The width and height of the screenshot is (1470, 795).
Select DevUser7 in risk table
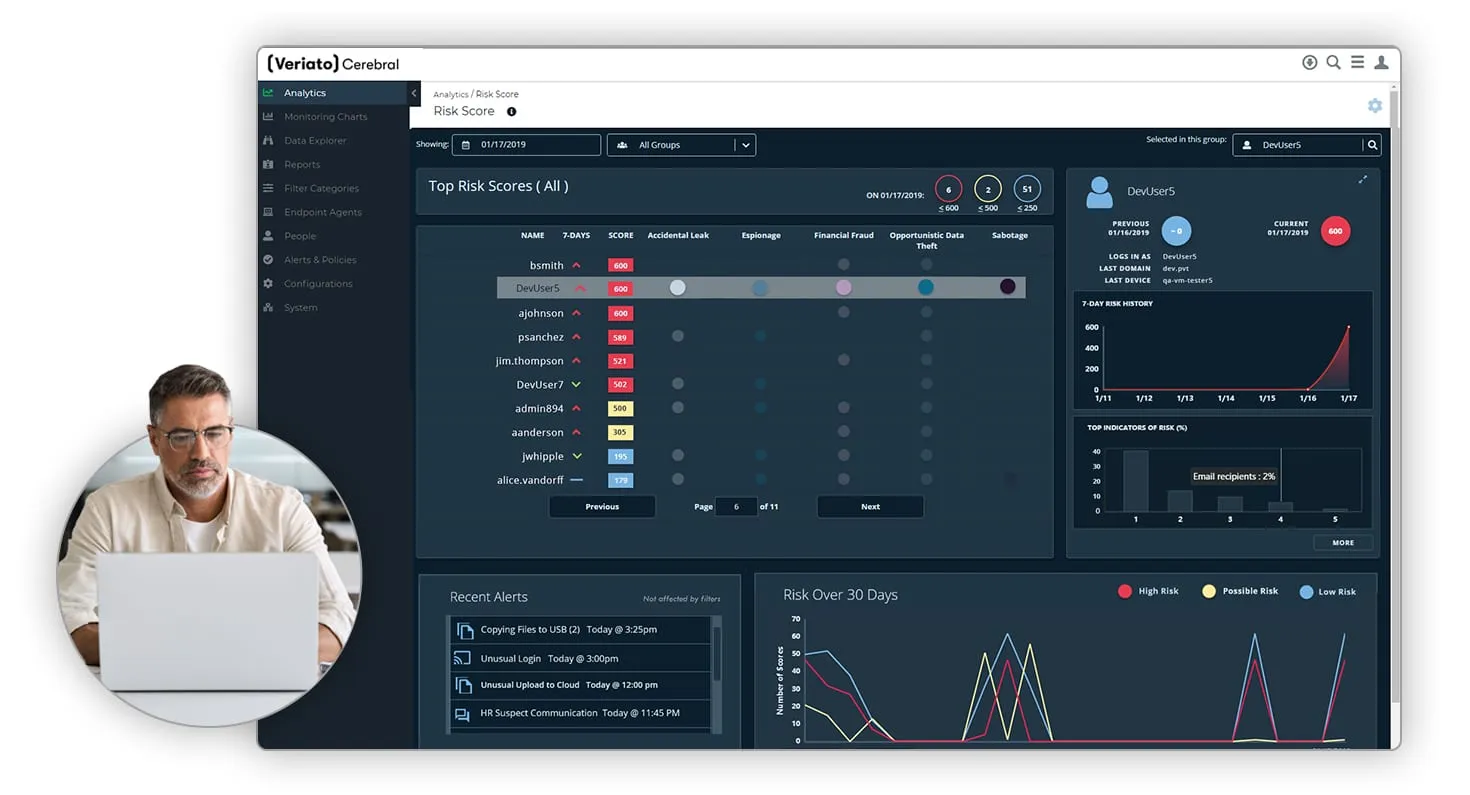click(540, 385)
